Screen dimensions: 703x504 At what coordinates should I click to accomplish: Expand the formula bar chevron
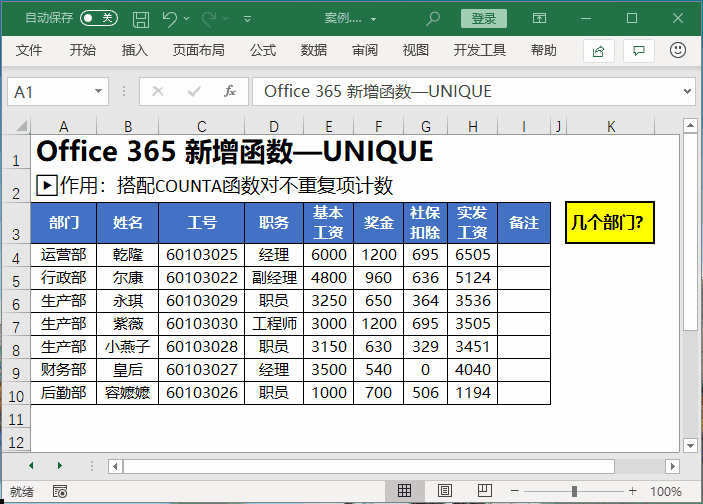(x=686, y=91)
